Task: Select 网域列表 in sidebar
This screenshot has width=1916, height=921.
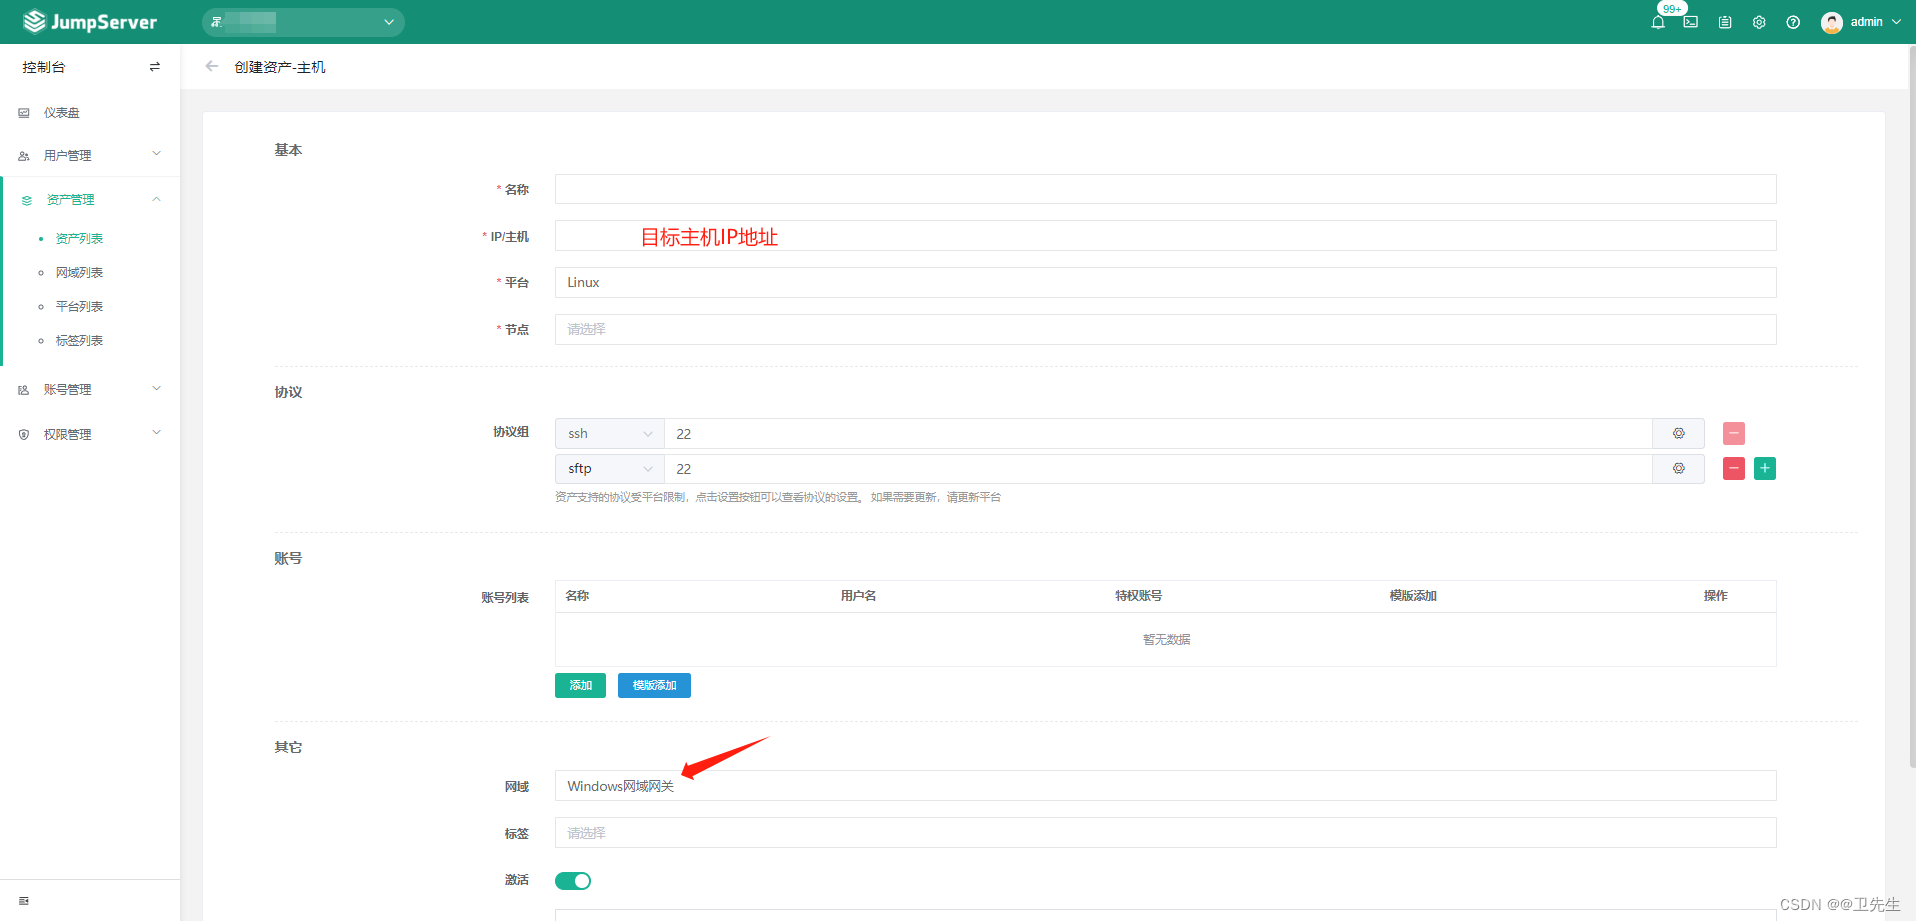Action: [79, 272]
